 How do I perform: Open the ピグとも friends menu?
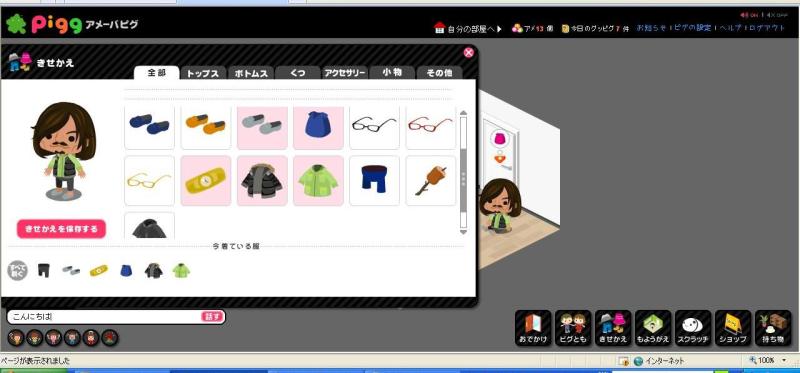[573, 328]
